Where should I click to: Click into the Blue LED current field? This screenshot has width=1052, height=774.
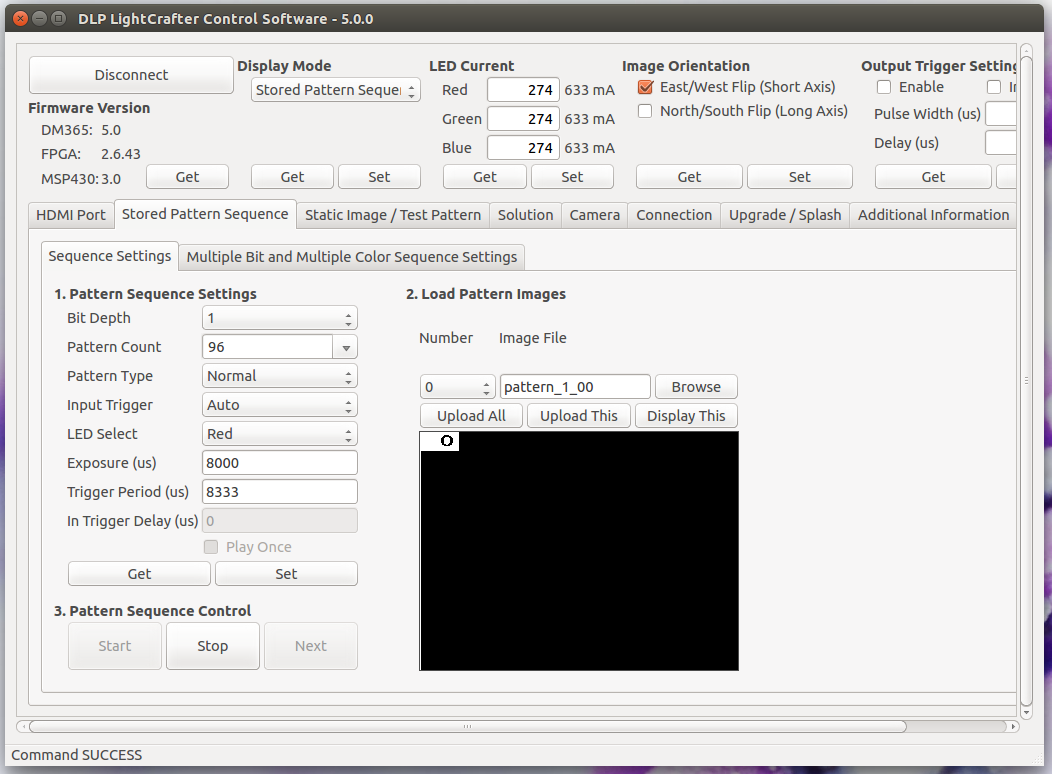[x=523, y=148]
